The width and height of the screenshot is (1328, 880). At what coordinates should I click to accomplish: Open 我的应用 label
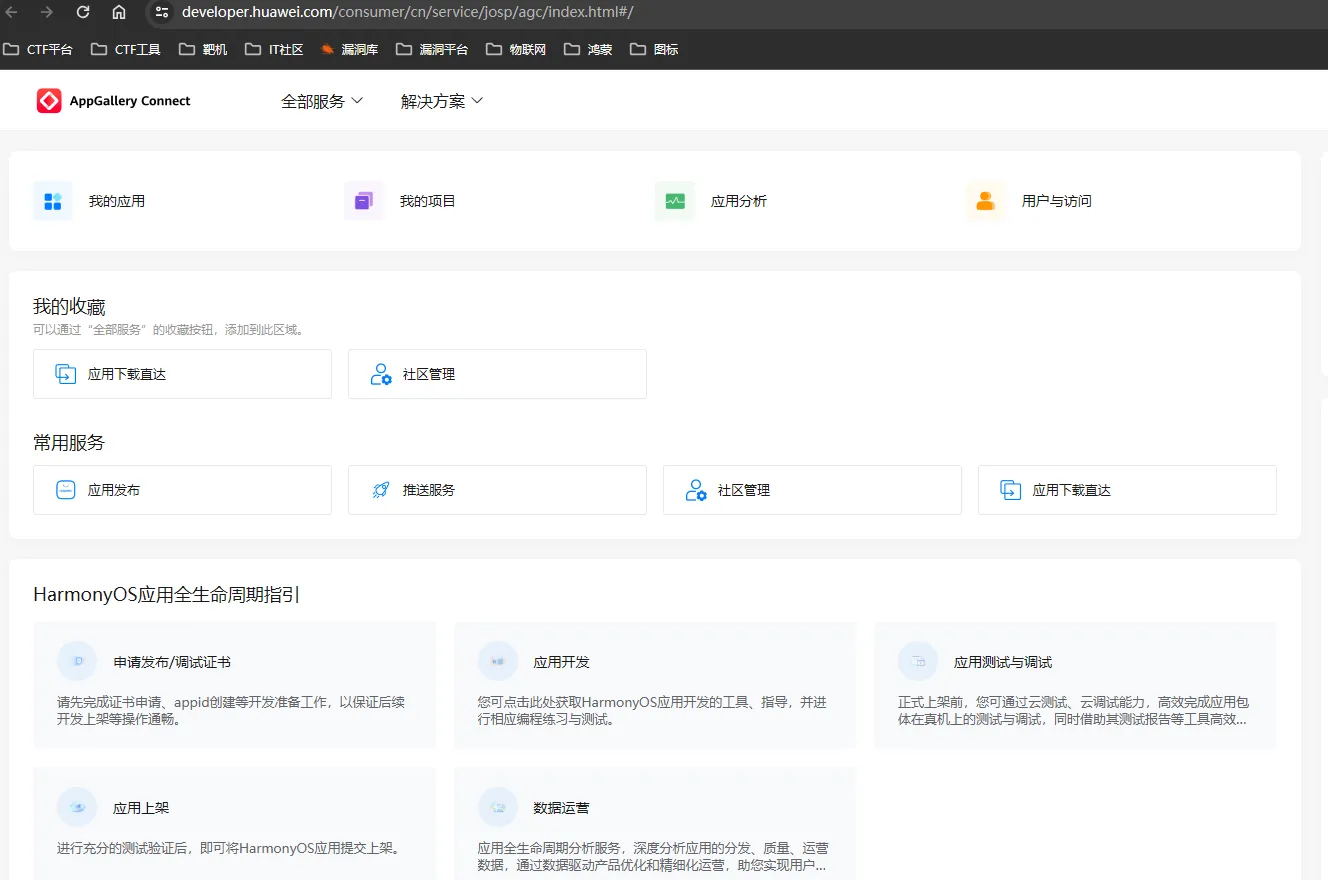pos(117,201)
